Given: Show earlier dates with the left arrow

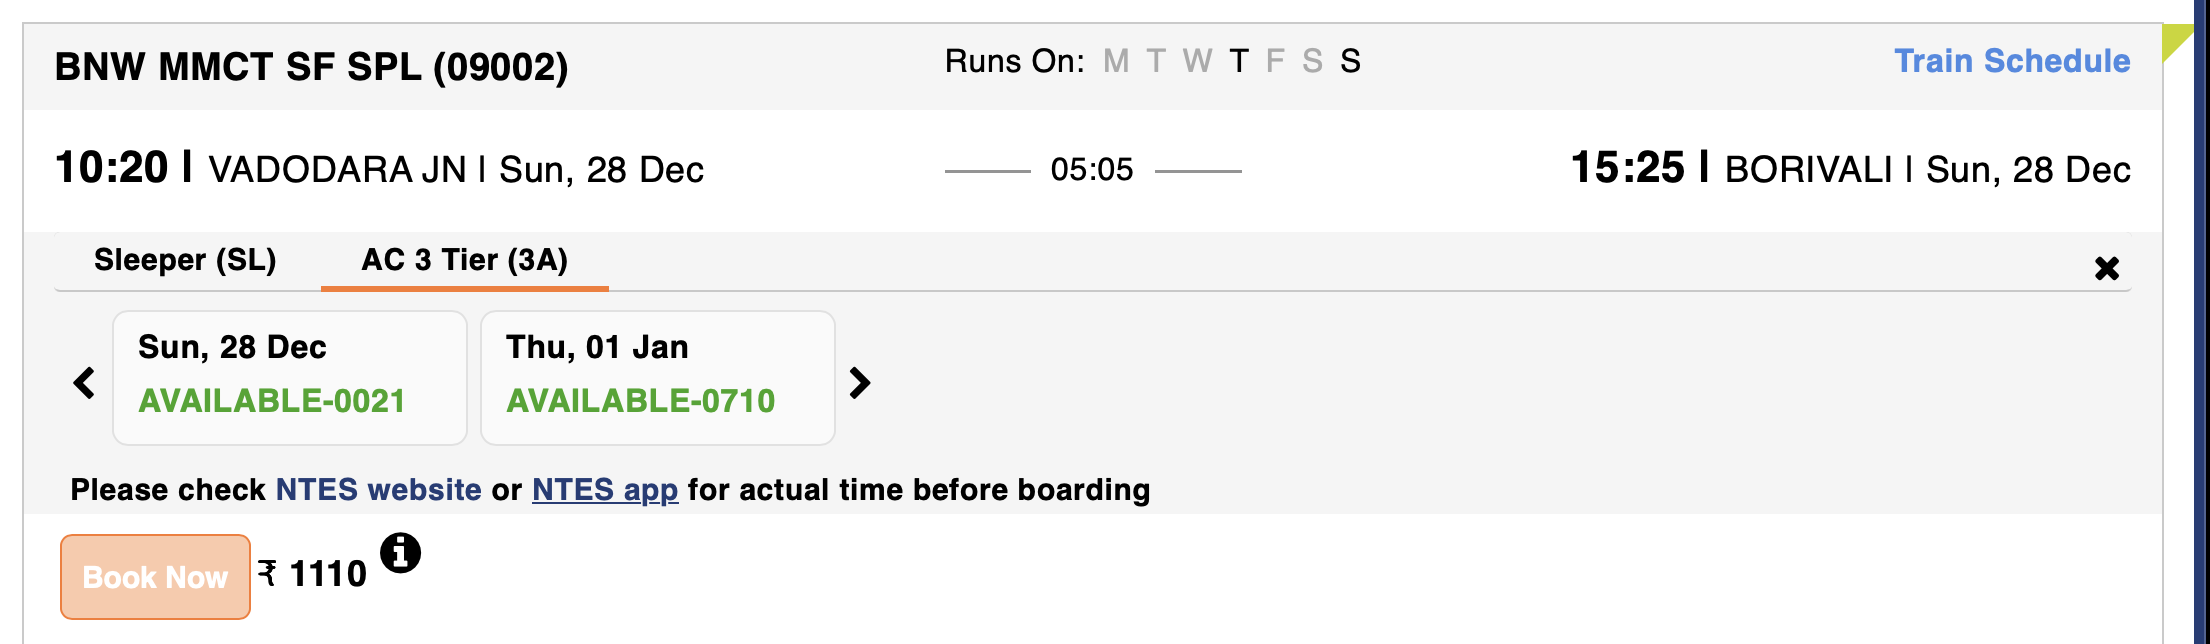Looking at the screenshot, I should tap(85, 382).
